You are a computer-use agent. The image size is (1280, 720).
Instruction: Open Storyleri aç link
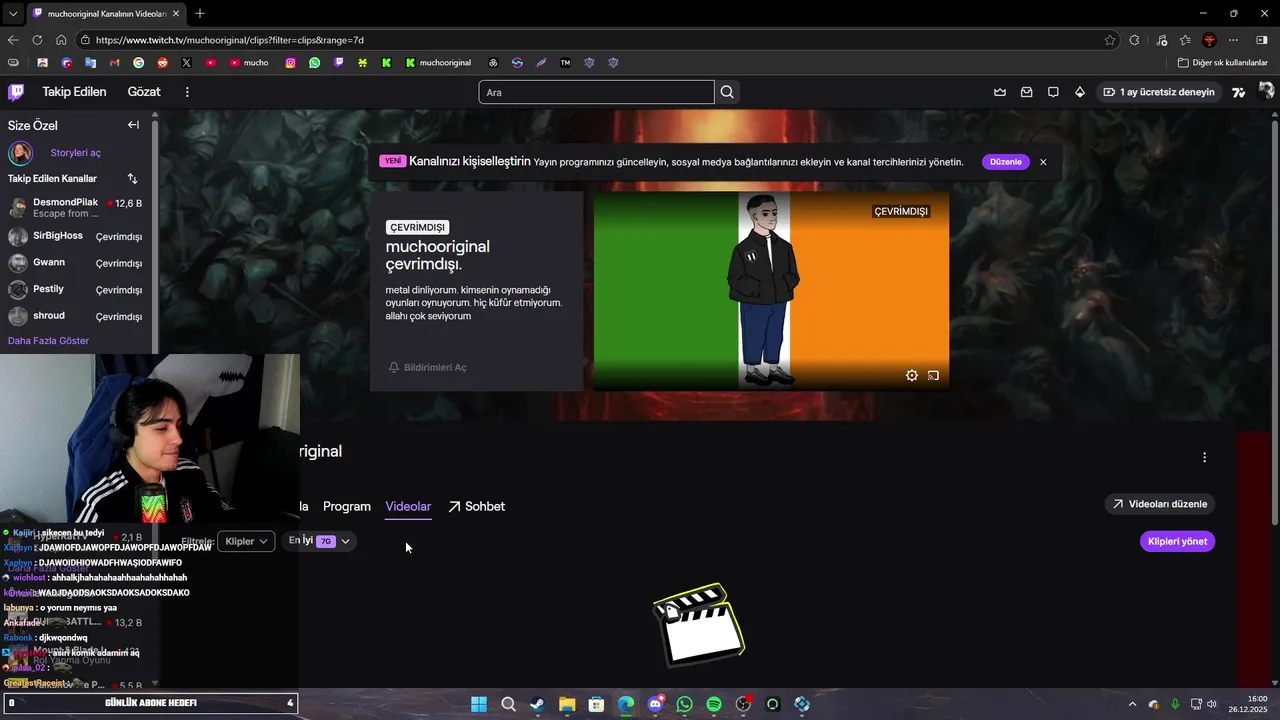tap(75, 153)
